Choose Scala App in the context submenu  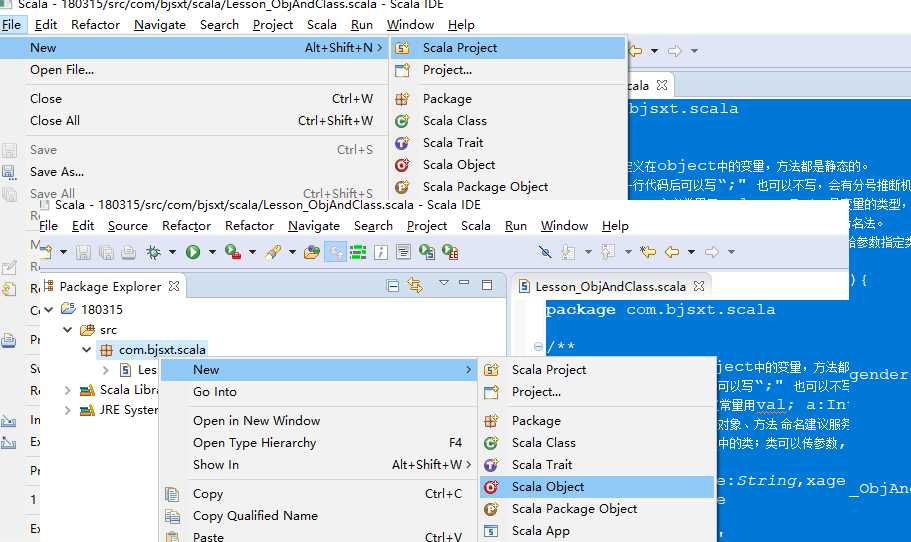click(x=597, y=531)
